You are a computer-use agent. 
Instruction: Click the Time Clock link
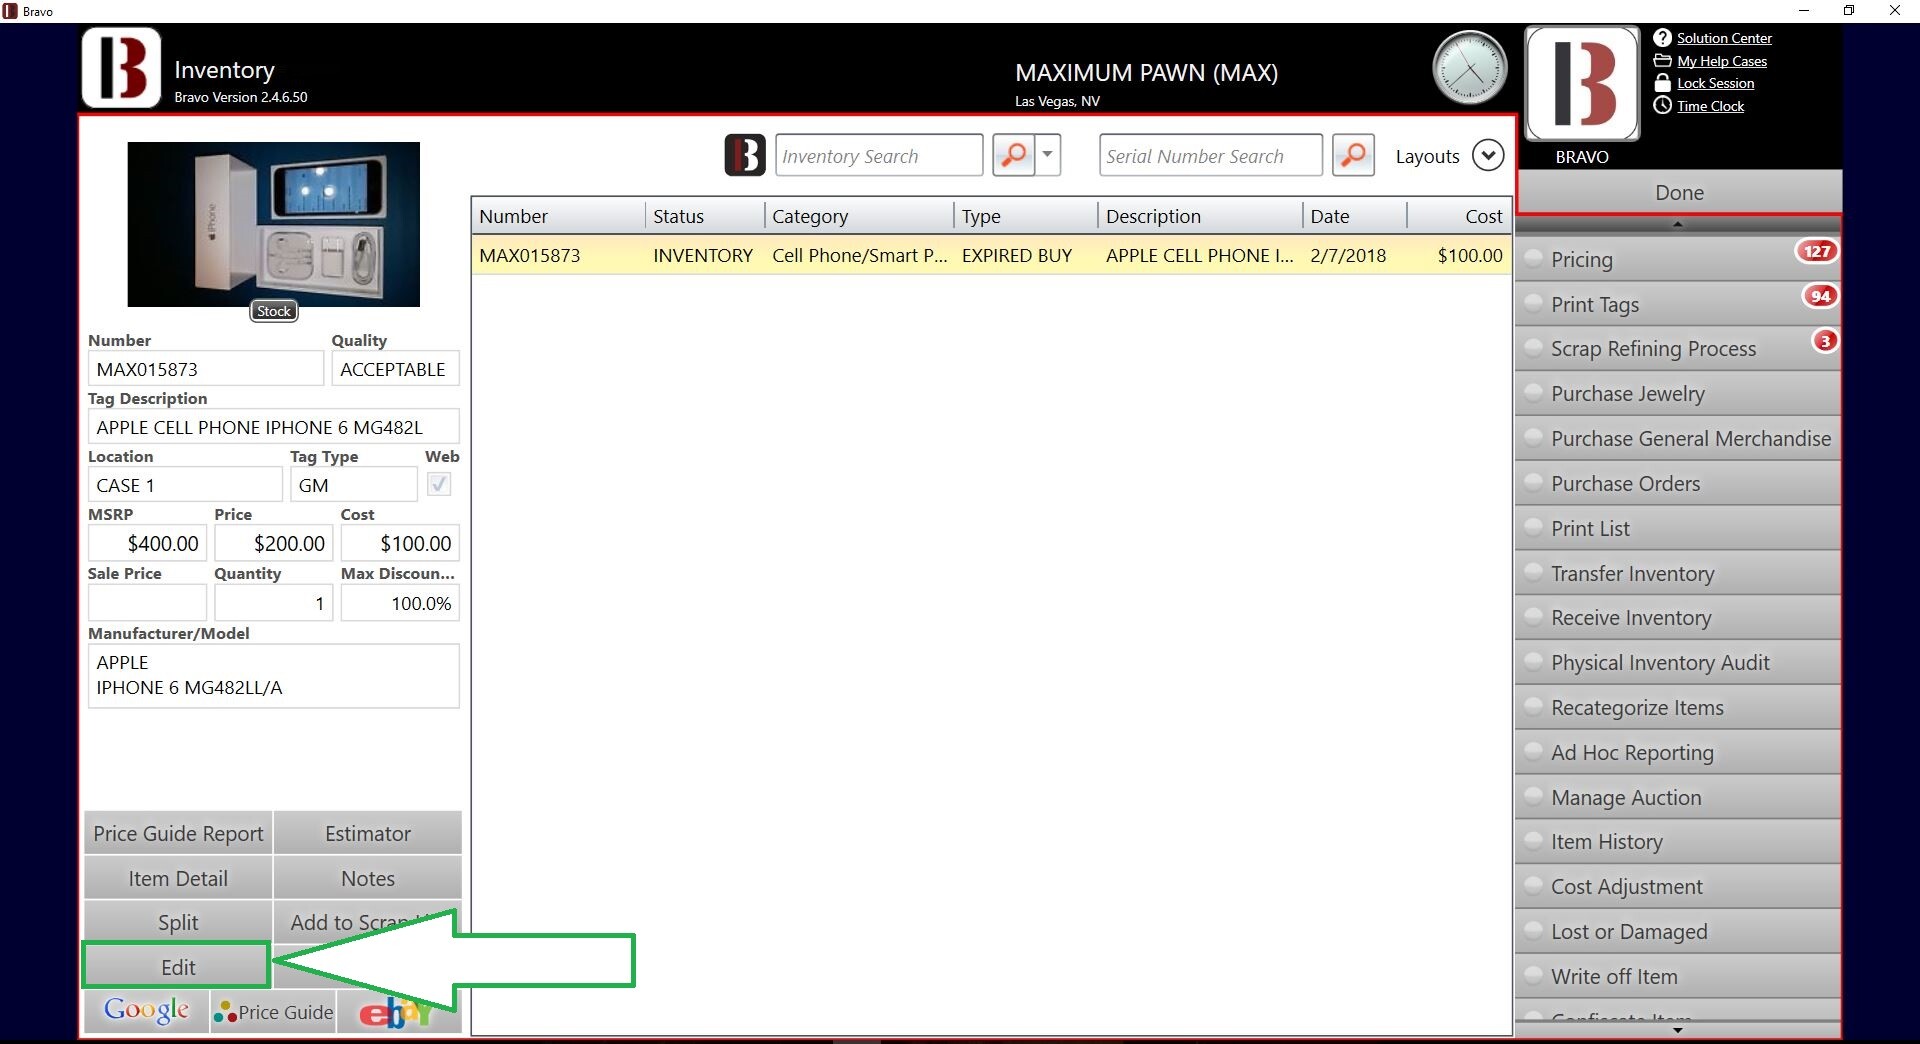tap(1710, 106)
